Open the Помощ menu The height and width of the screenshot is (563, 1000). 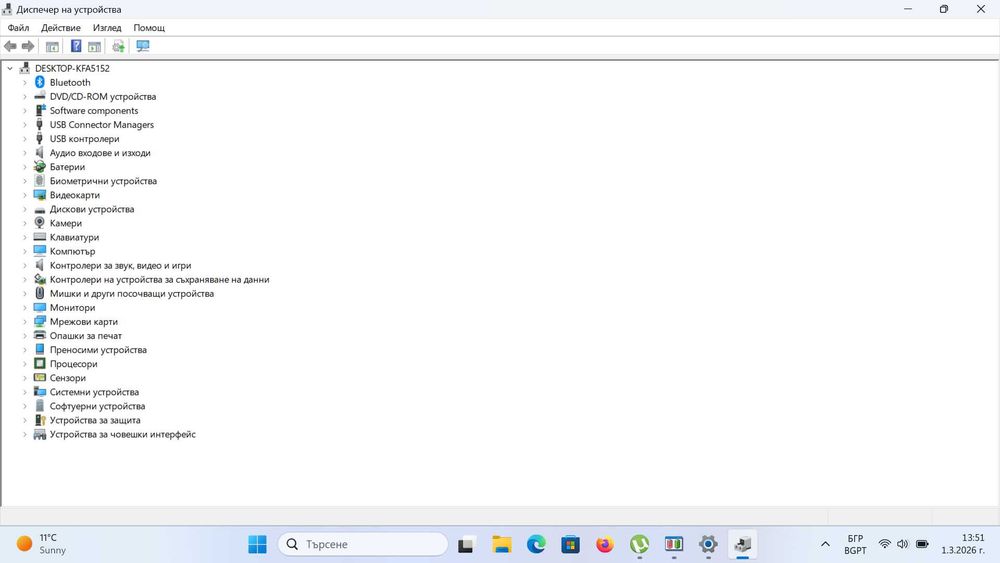pos(149,27)
